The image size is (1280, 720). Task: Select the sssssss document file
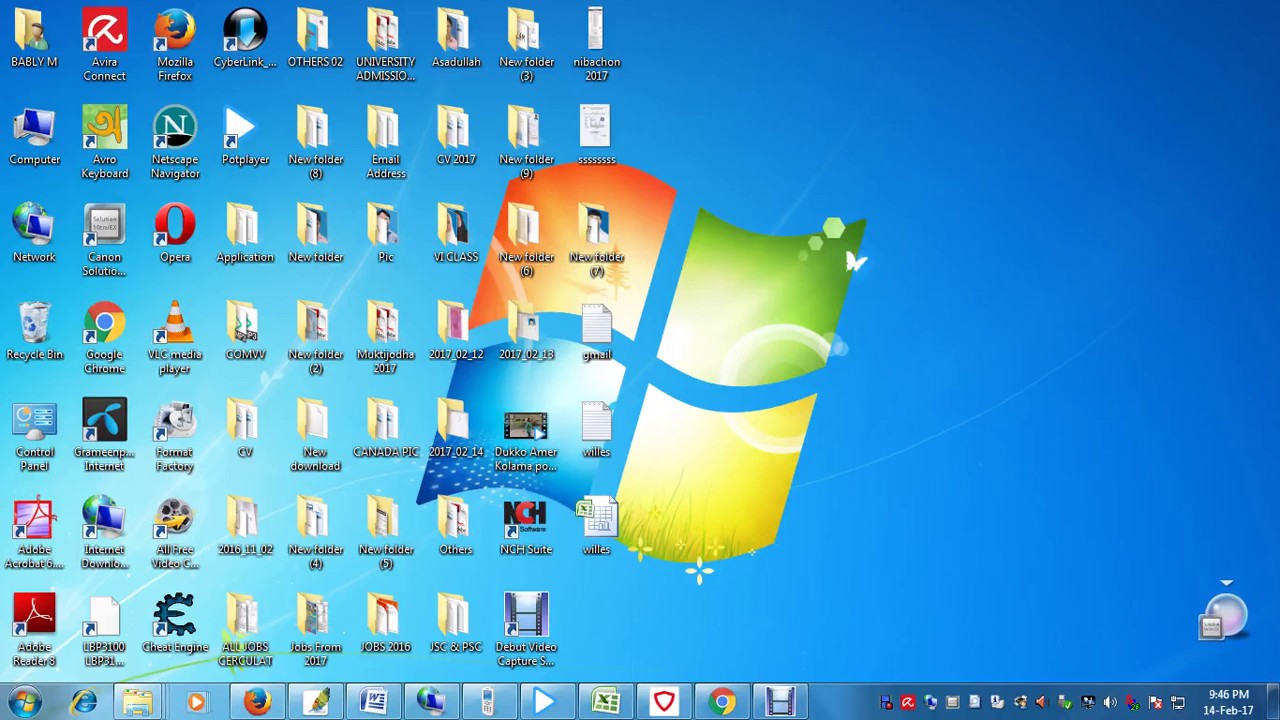tap(596, 137)
